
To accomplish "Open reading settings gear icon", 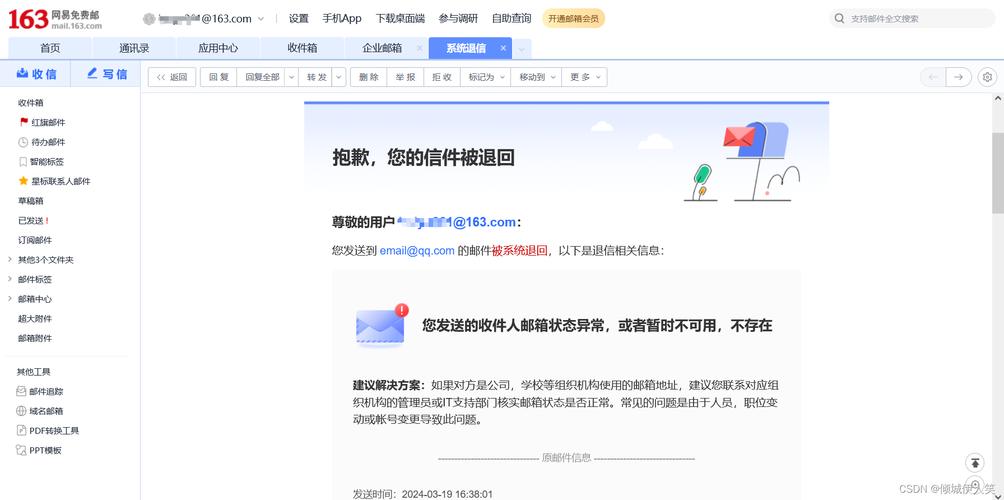I will (987, 77).
